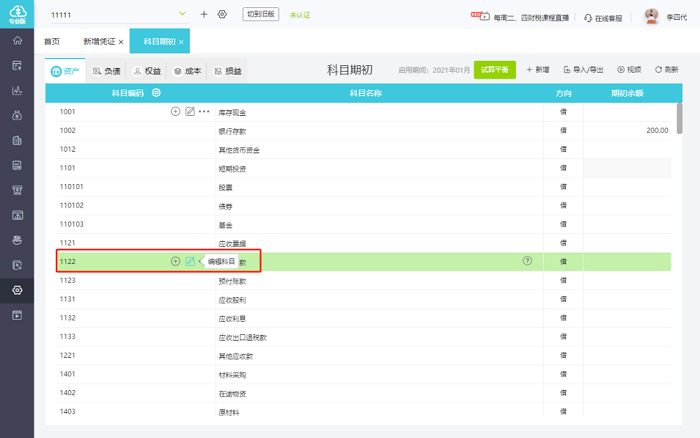This screenshot has height=438, width=700.
Task: Select the 损益 category tab
Action: click(x=228, y=71)
